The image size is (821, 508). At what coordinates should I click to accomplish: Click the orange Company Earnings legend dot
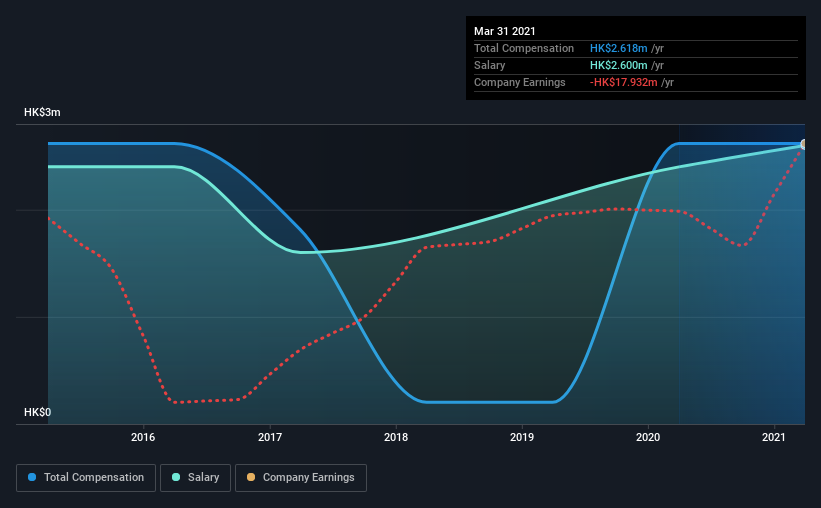pyautogui.click(x=251, y=477)
